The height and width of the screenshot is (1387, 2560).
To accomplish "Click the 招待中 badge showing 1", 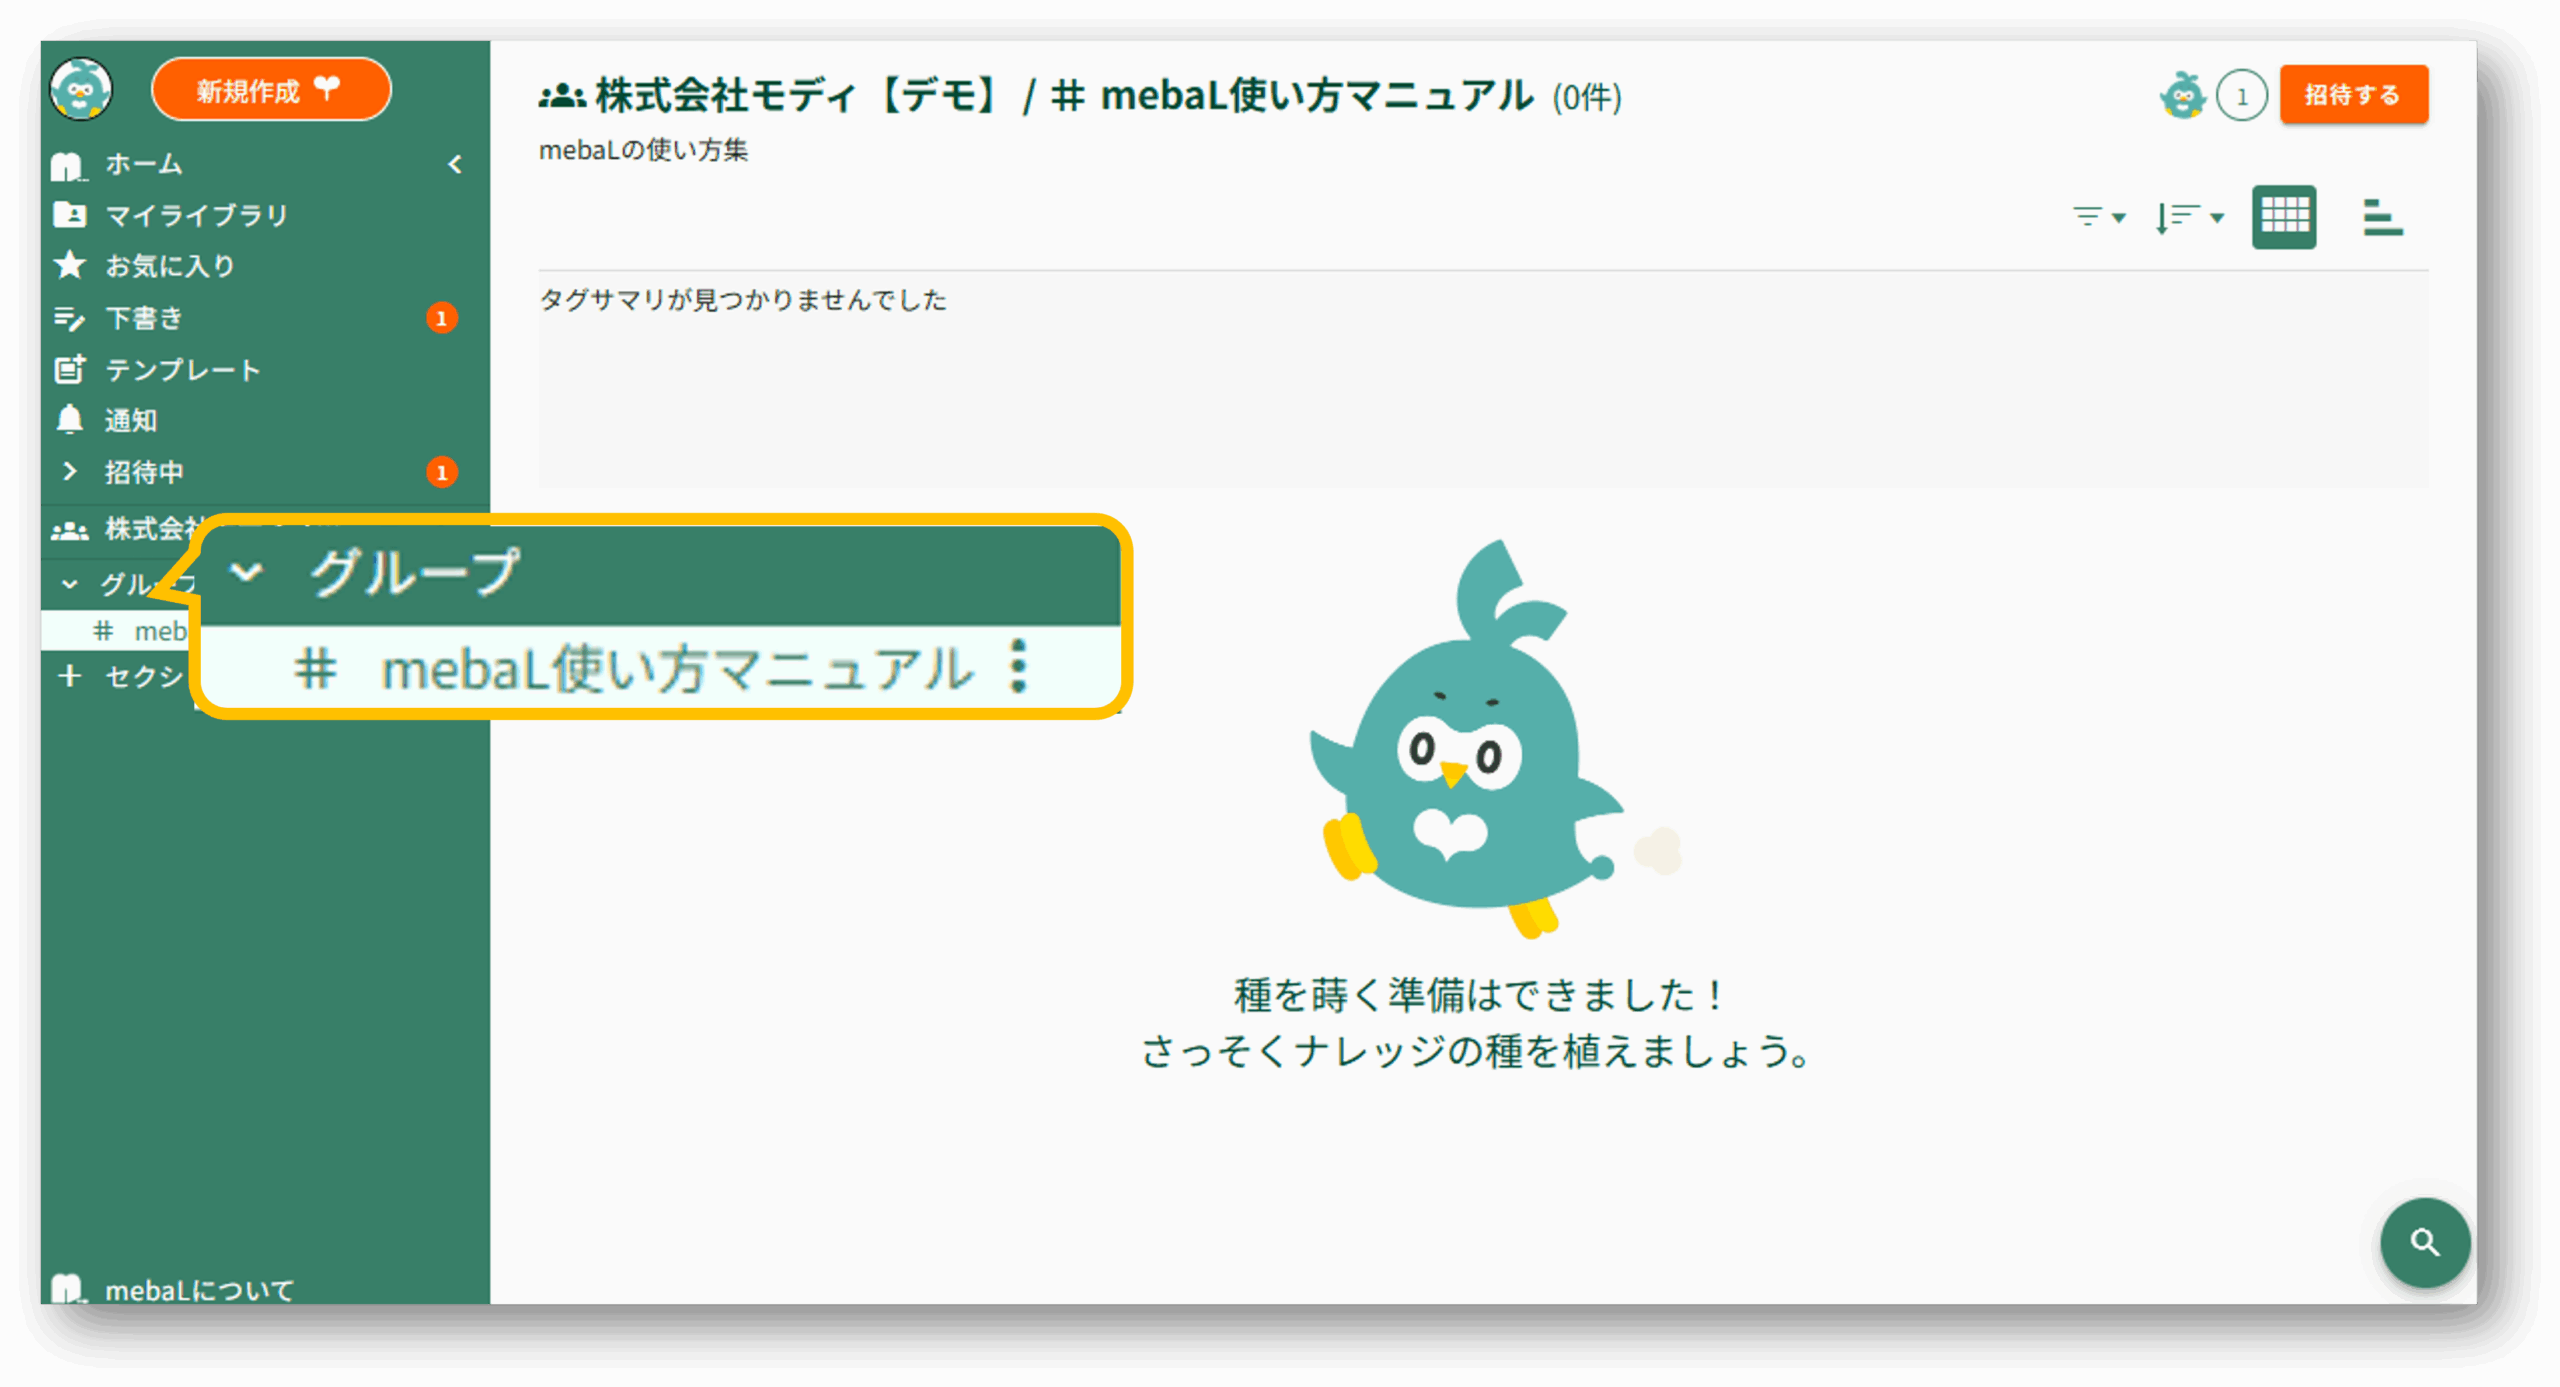I will click(x=442, y=472).
